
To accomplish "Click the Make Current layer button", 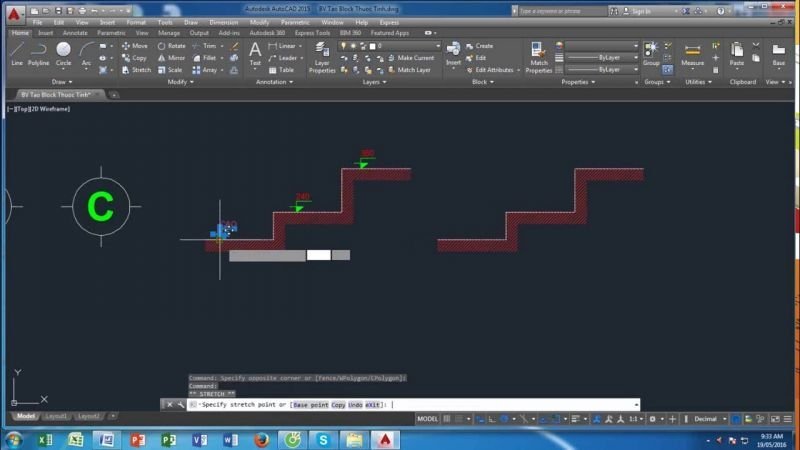I will (410, 58).
